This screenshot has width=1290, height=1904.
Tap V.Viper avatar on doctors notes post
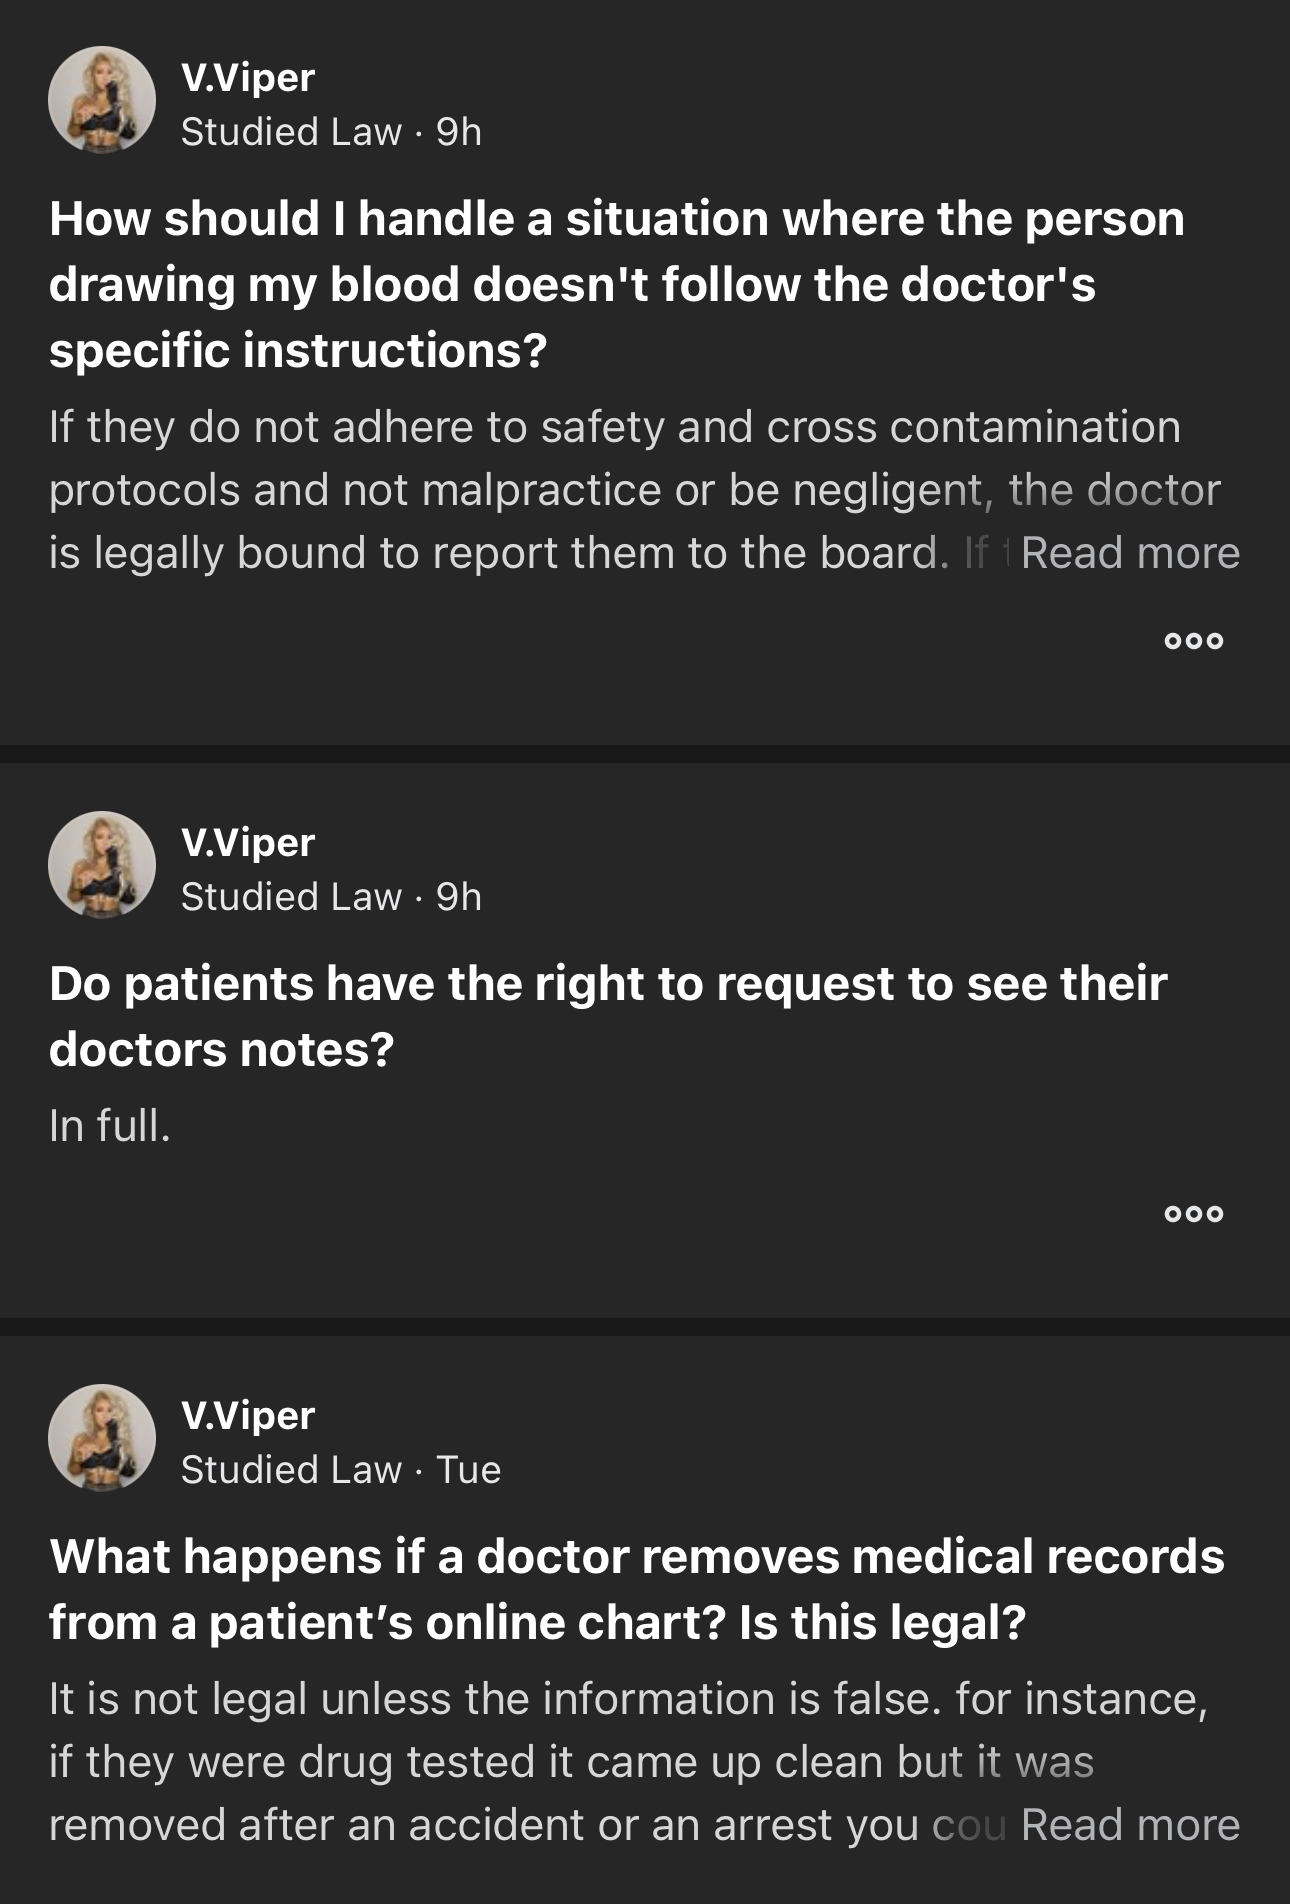point(102,865)
